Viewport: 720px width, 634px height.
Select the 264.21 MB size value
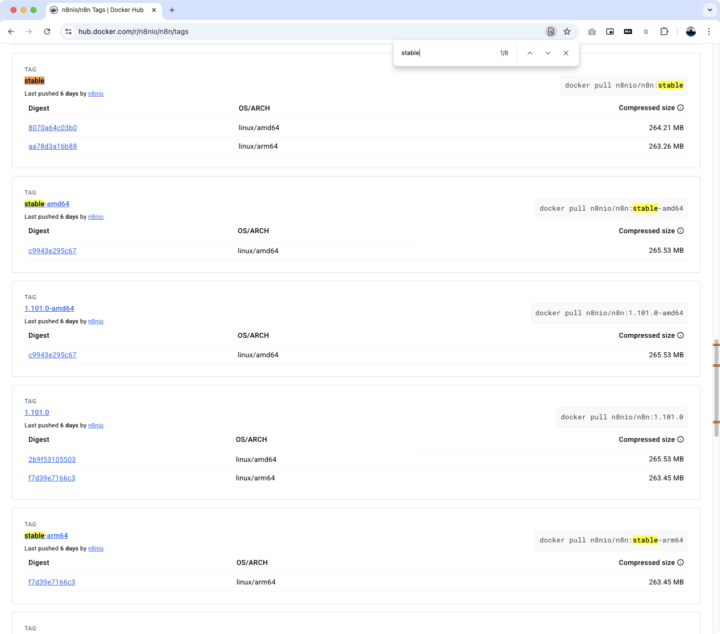[666, 128]
